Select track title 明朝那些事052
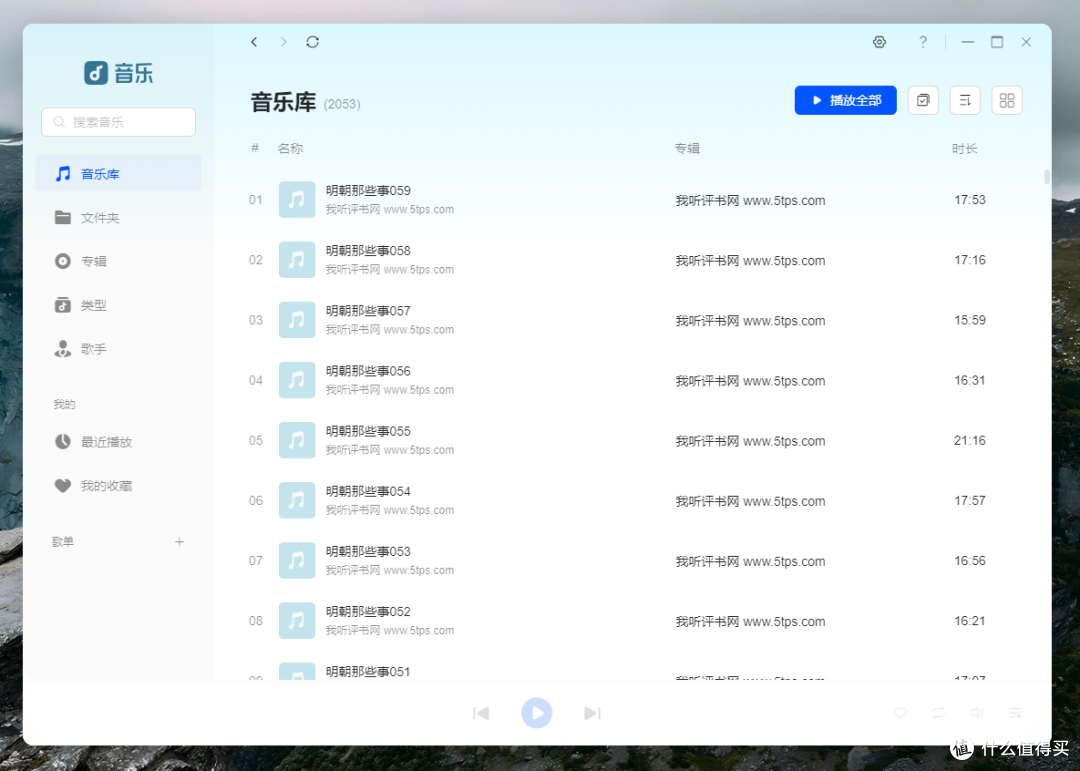1080x771 pixels. tap(368, 612)
